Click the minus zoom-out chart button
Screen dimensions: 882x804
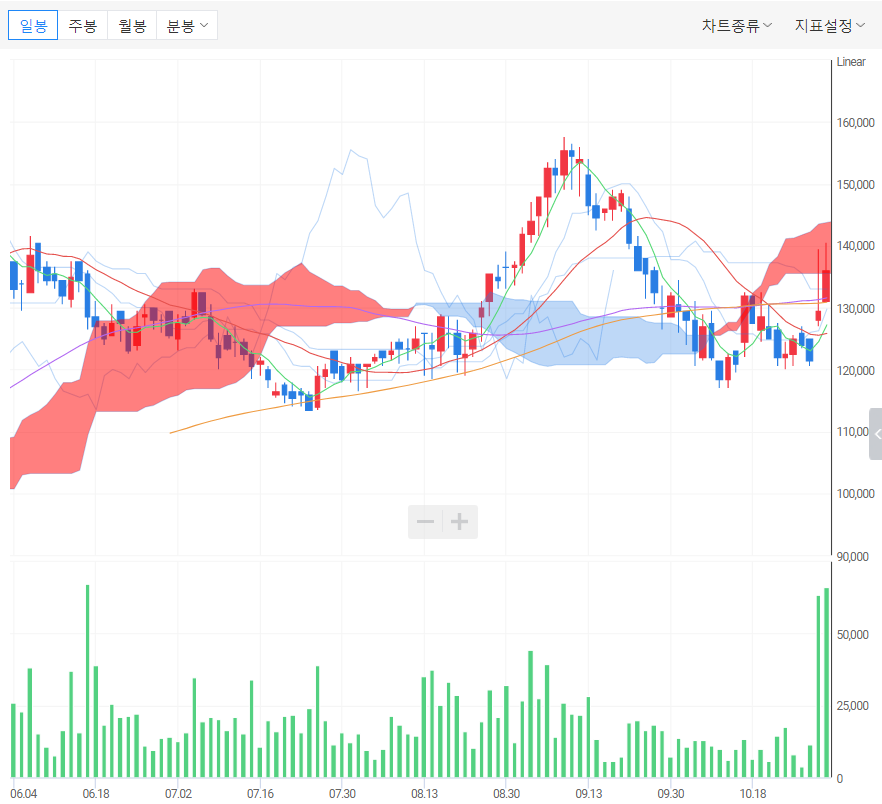pyautogui.click(x=425, y=522)
